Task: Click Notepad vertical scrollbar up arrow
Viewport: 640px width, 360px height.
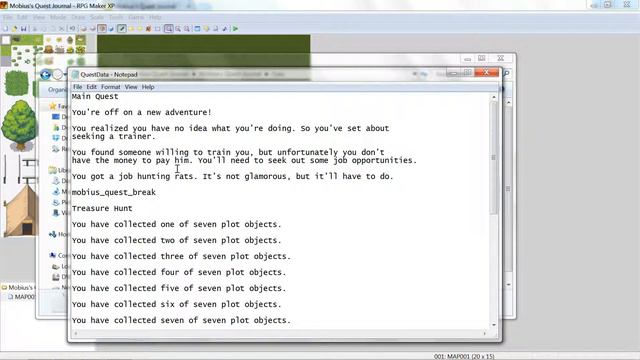Action: click(494, 97)
